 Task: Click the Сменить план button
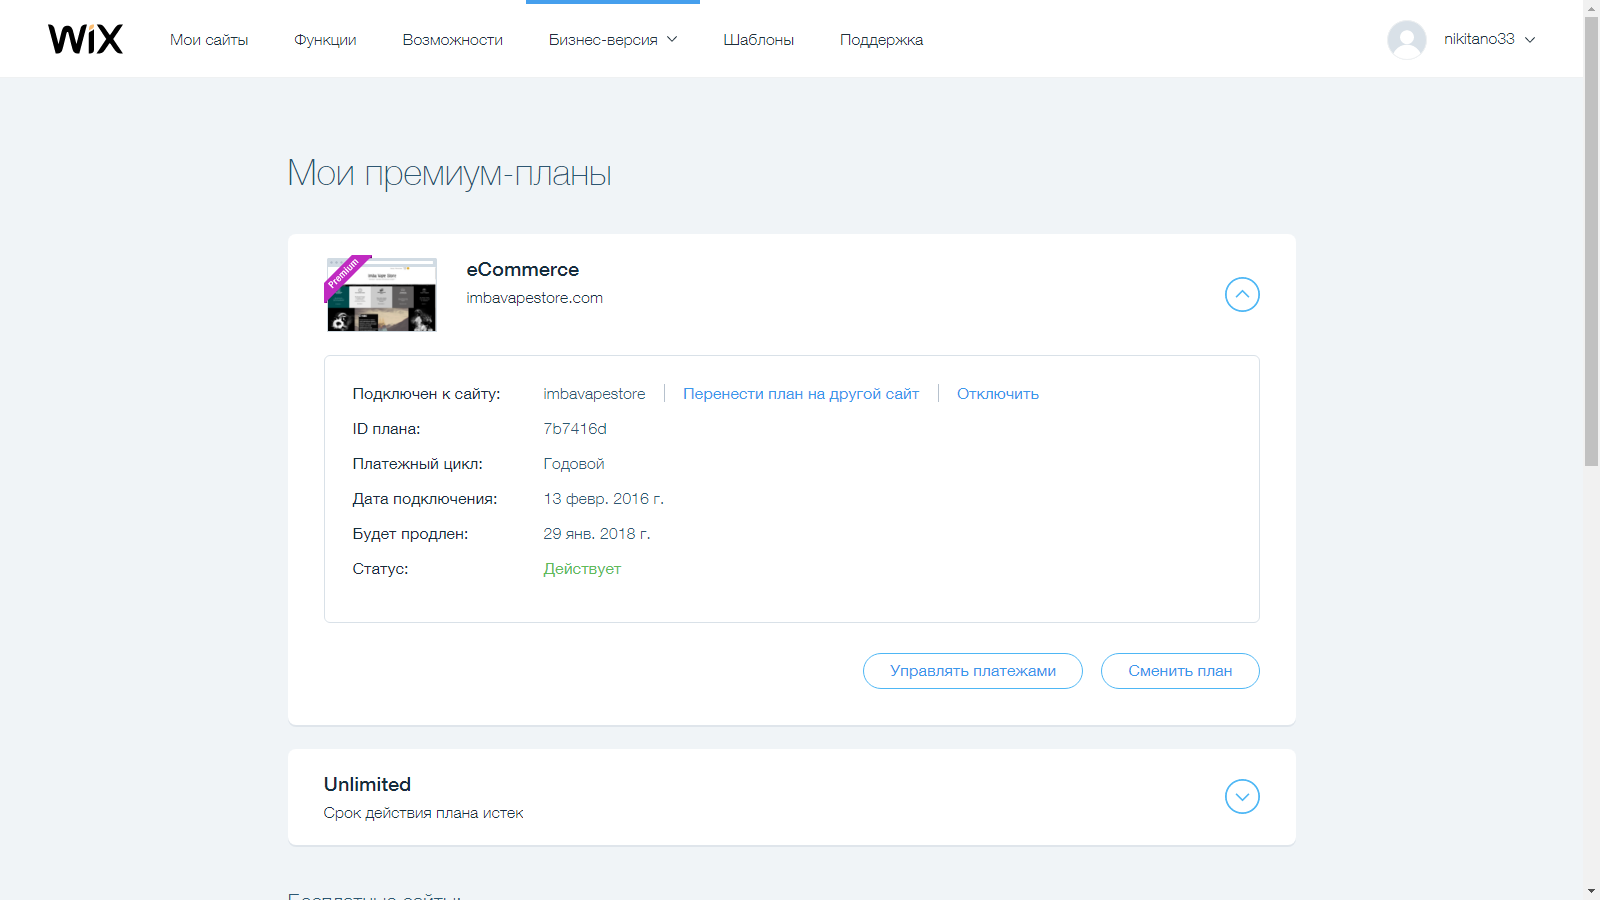[1180, 671]
